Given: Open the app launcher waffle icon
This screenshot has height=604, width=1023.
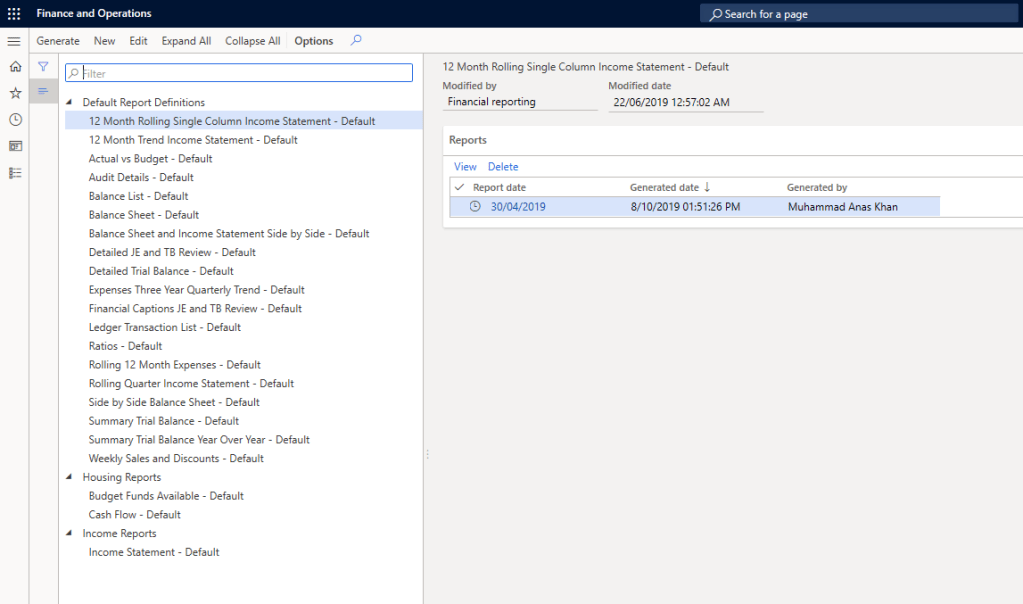Looking at the screenshot, I should 14,14.
